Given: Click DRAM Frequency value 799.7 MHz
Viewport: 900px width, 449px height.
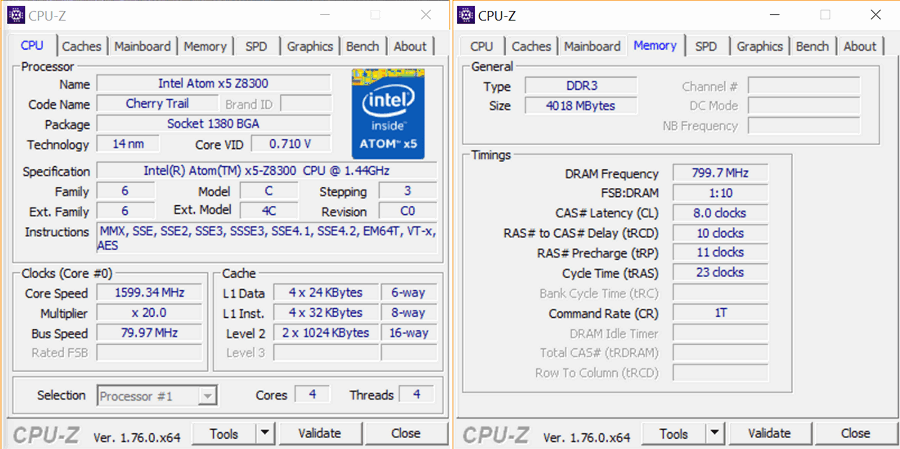Looking at the screenshot, I should click(x=720, y=173).
